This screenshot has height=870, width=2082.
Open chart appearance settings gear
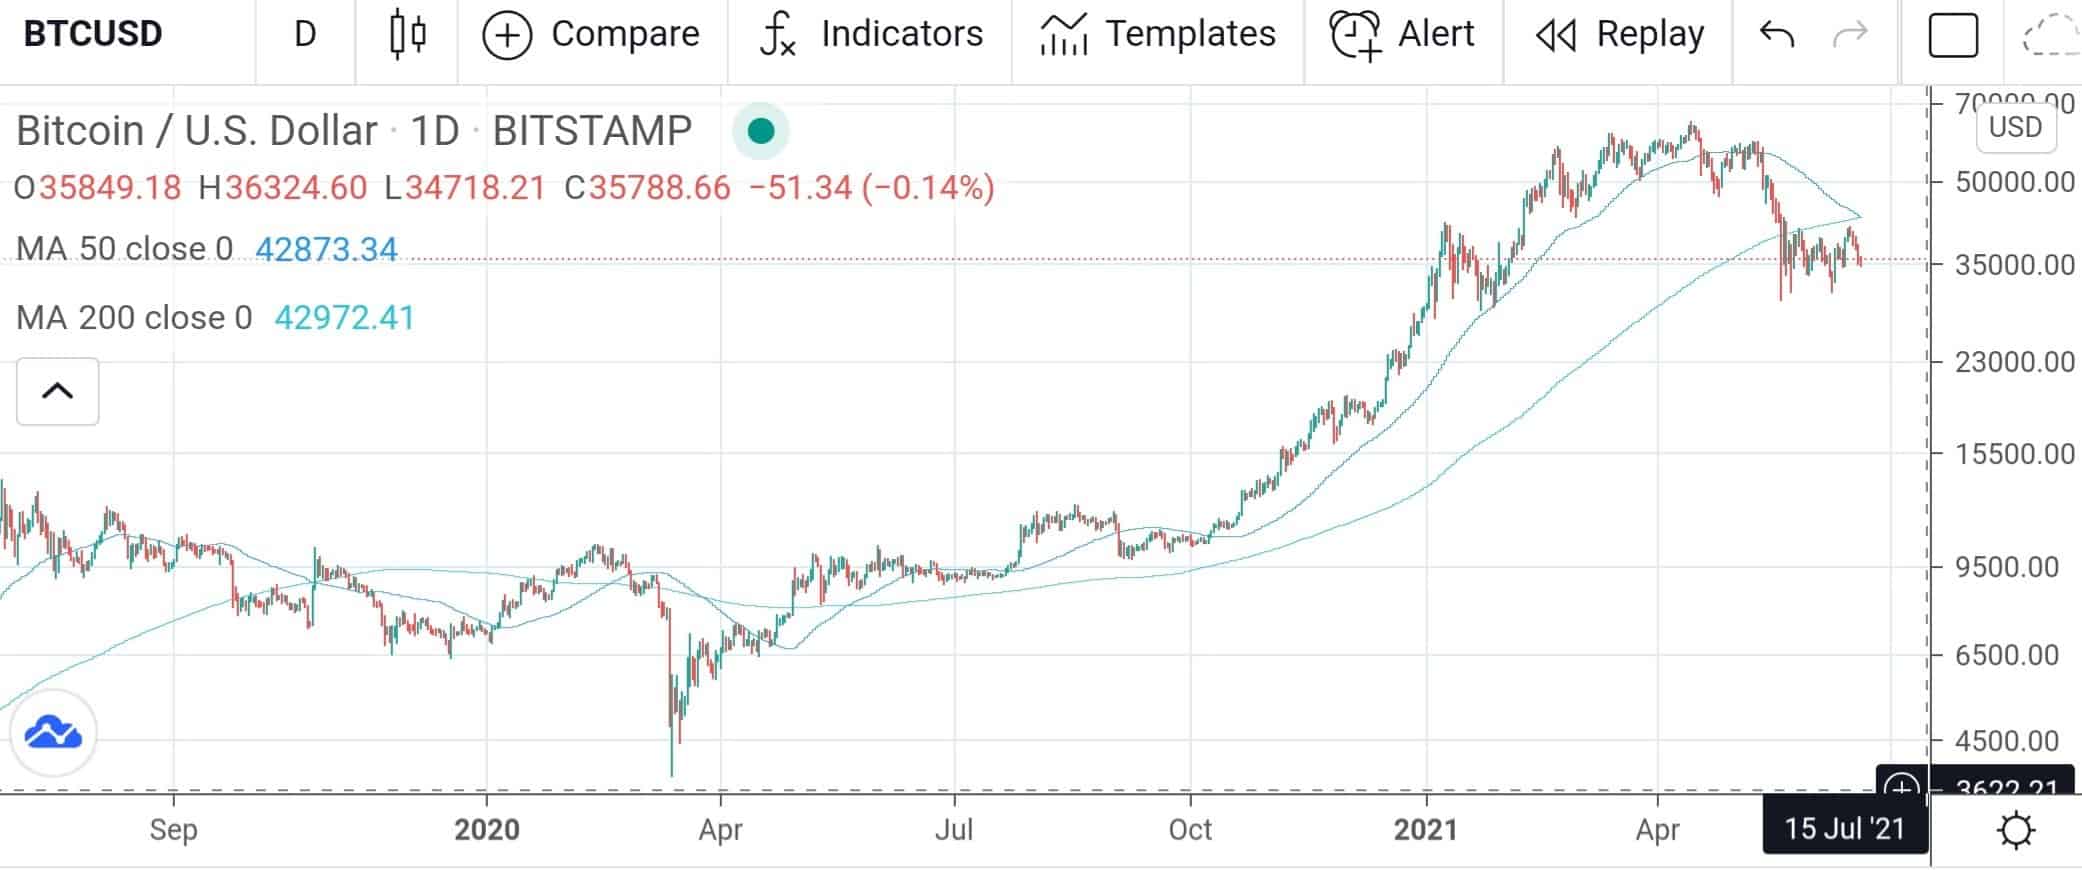tap(2017, 828)
